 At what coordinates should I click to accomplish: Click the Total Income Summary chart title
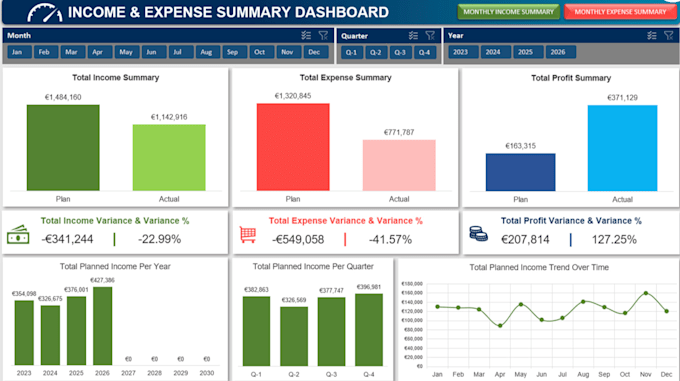click(115, 78)
